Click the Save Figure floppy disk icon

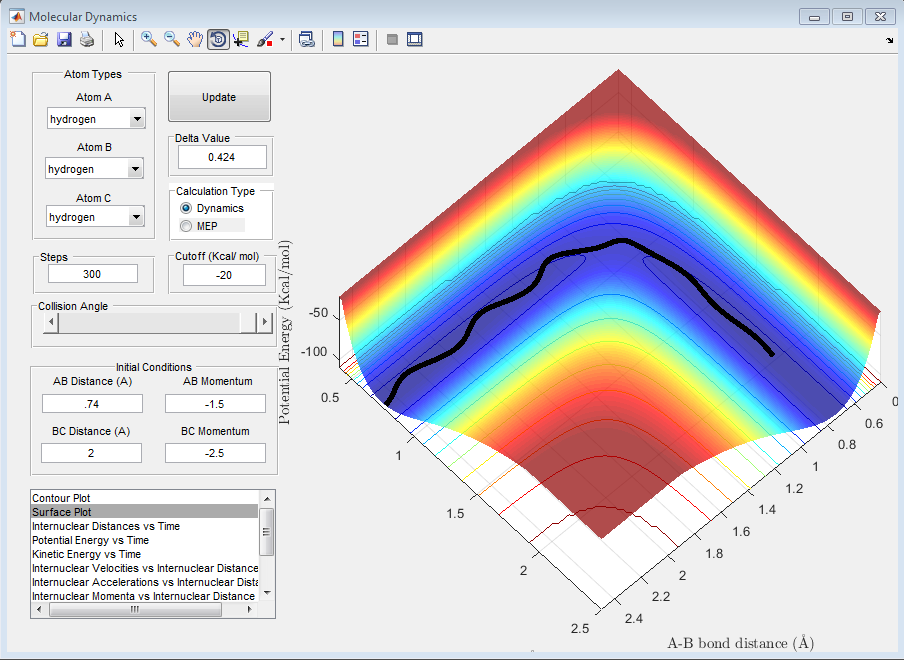64,39
